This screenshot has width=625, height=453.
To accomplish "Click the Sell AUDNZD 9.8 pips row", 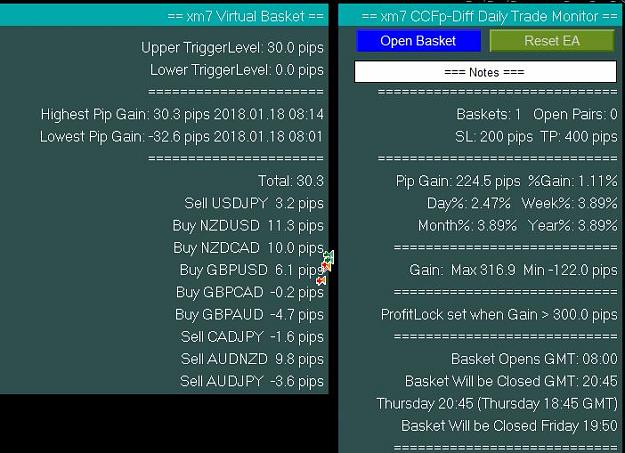I will pyautogui.click(x=252, y=360).
